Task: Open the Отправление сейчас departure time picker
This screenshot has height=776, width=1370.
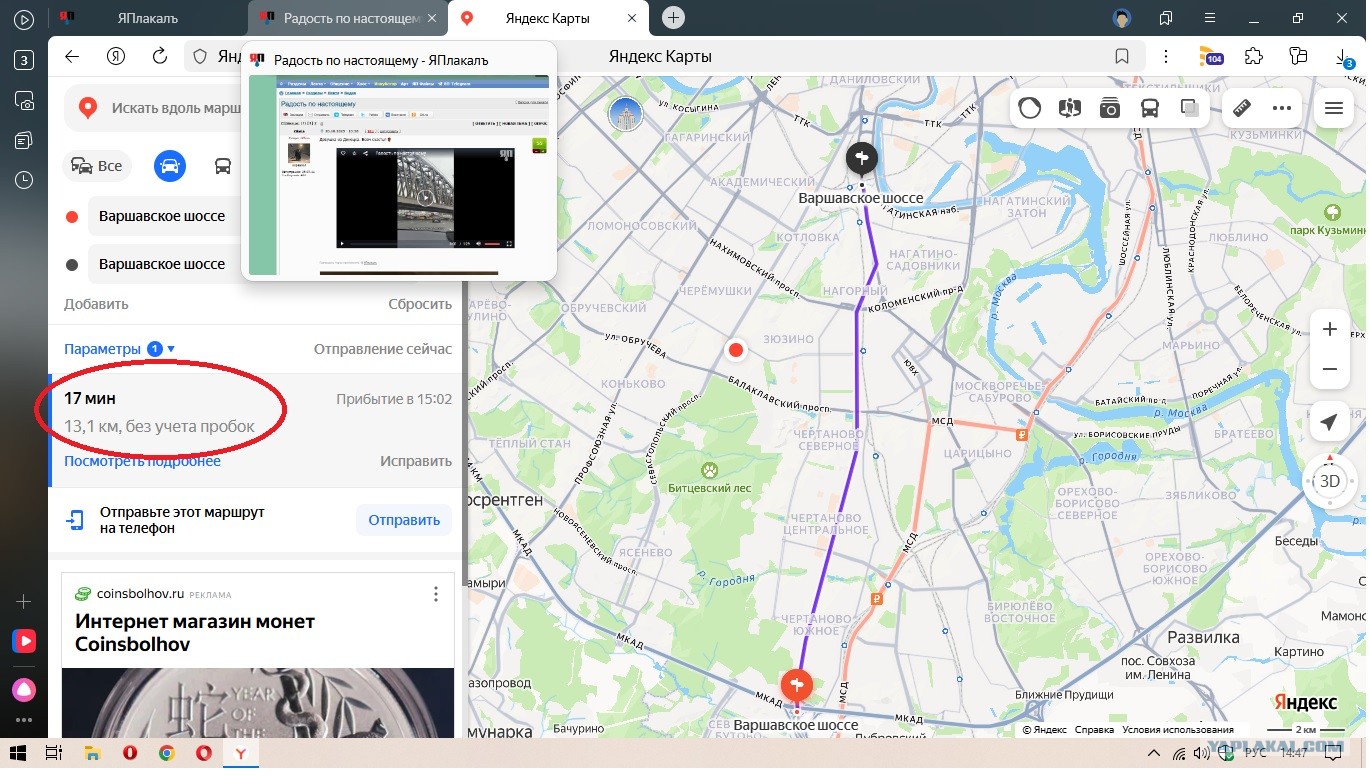Action: (x=383, y=349)
